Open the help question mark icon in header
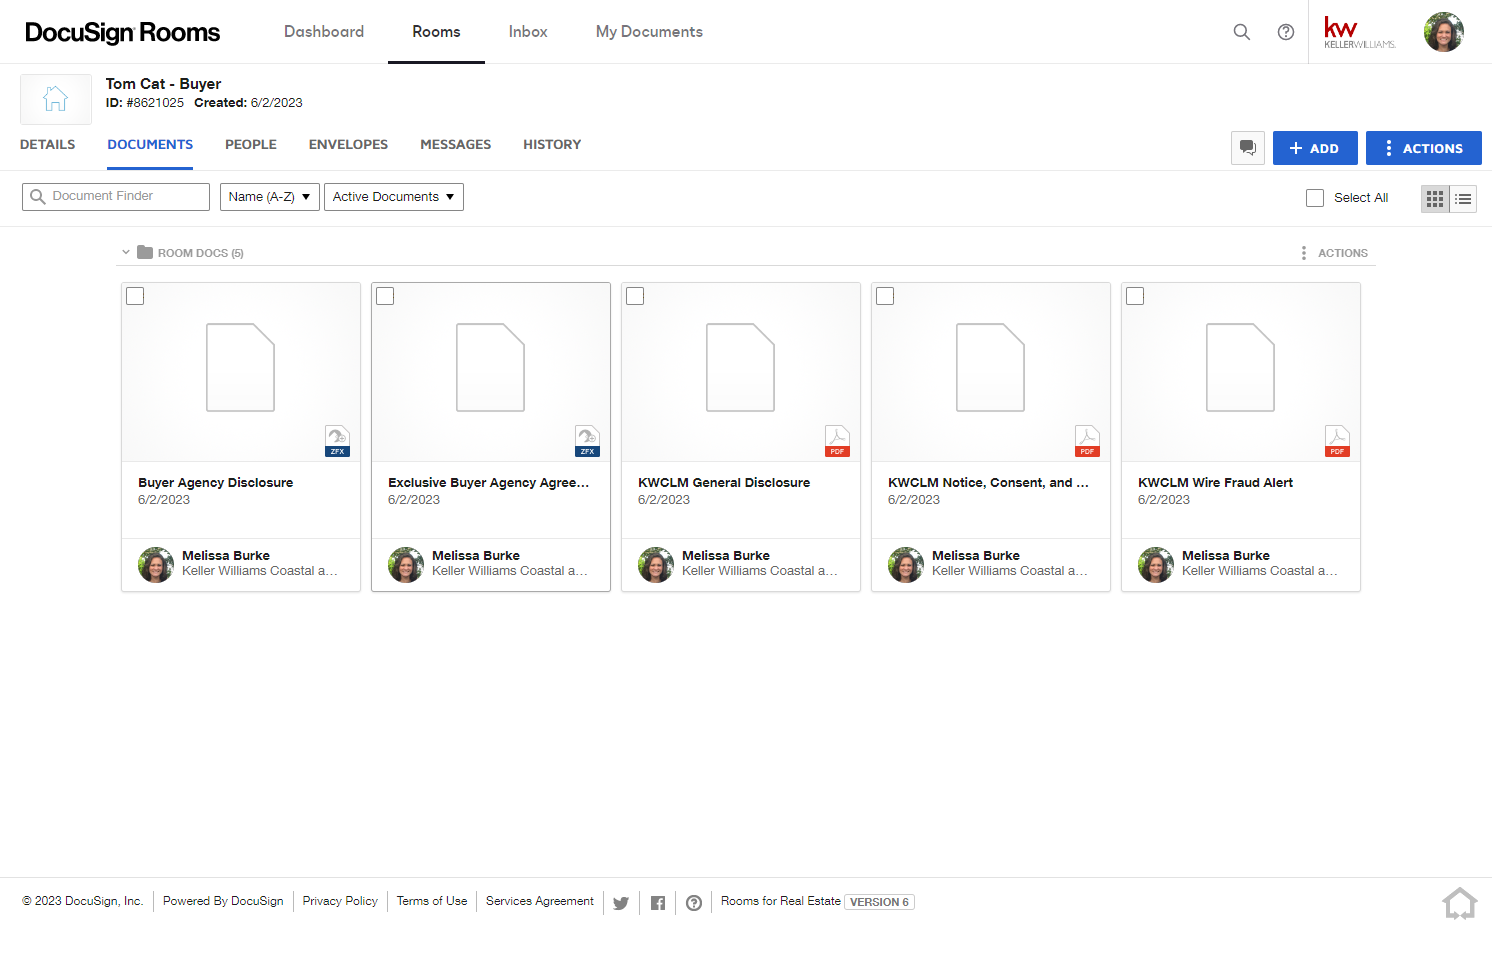1492x960 pixels. point(1286,32)
